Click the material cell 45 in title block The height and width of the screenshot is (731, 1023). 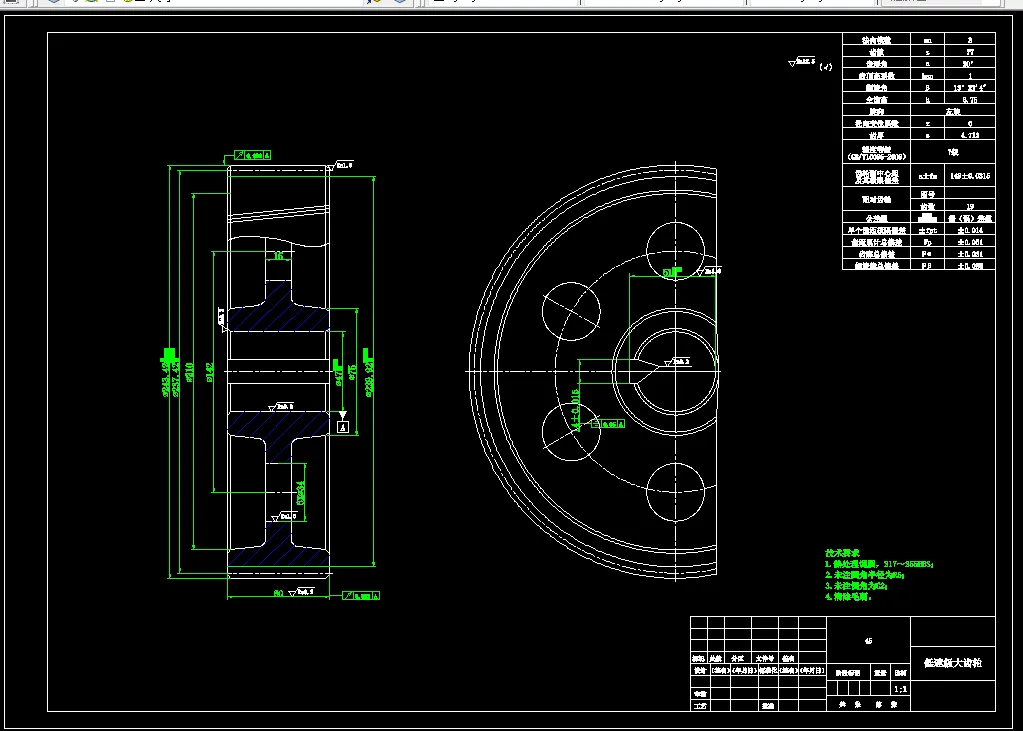868,642
